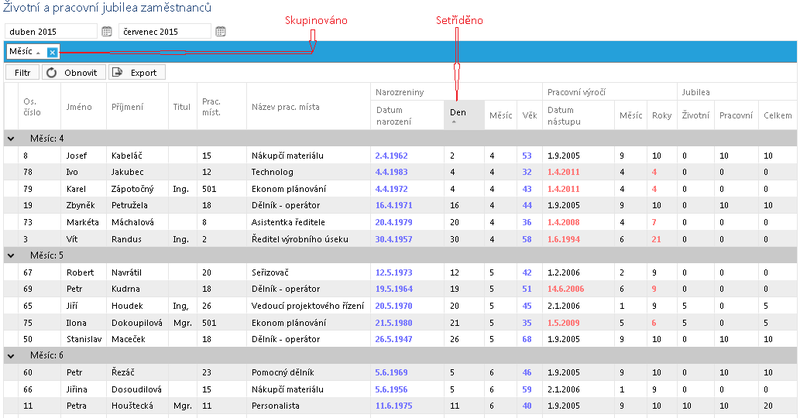Viewport: 800px width, 418px height.
Task: Sort by Celkem column header
Action: pos(778,115)
